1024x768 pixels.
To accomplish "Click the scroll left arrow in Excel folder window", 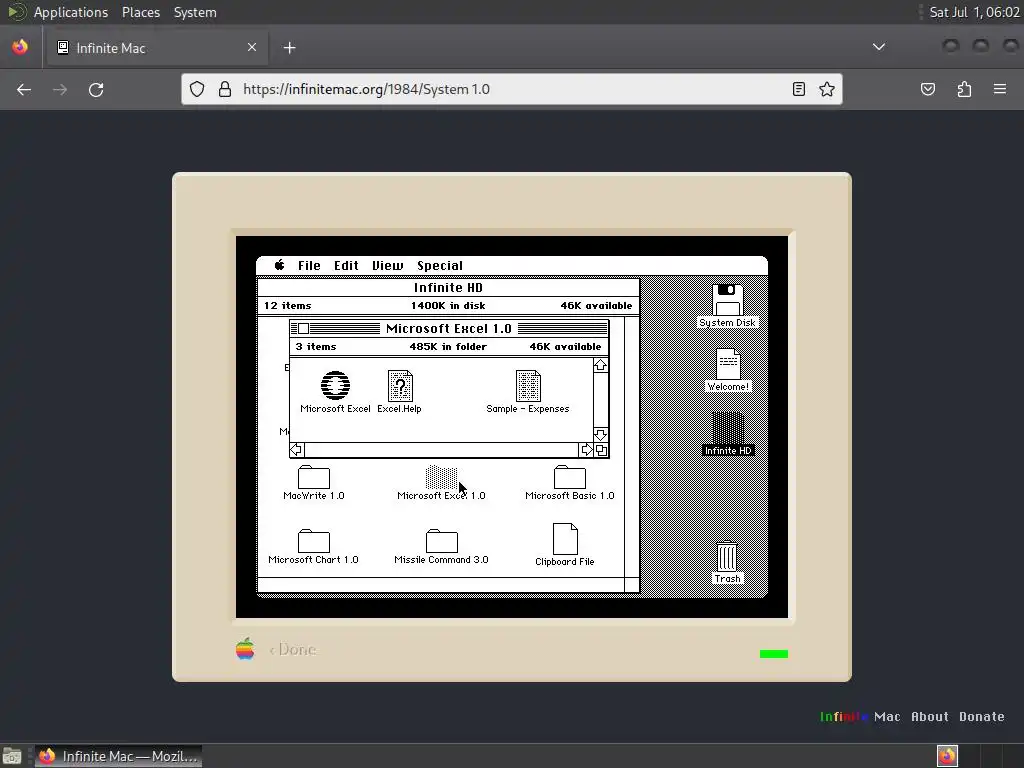I will (x=296, y=449).
